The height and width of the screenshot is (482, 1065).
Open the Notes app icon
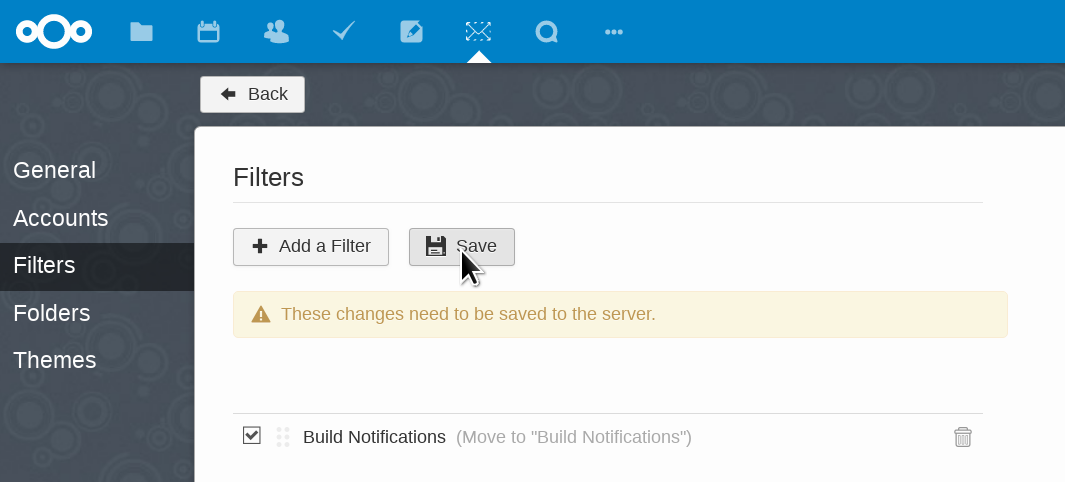411,32
